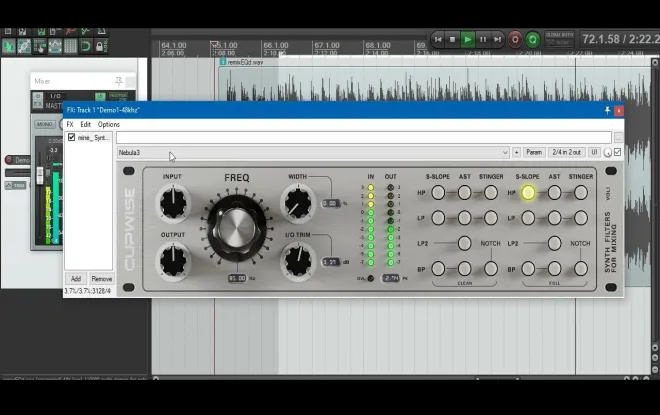Enable Clean HP AST filter button
This screenshot has height=415, width=660.
coord(465,193)
